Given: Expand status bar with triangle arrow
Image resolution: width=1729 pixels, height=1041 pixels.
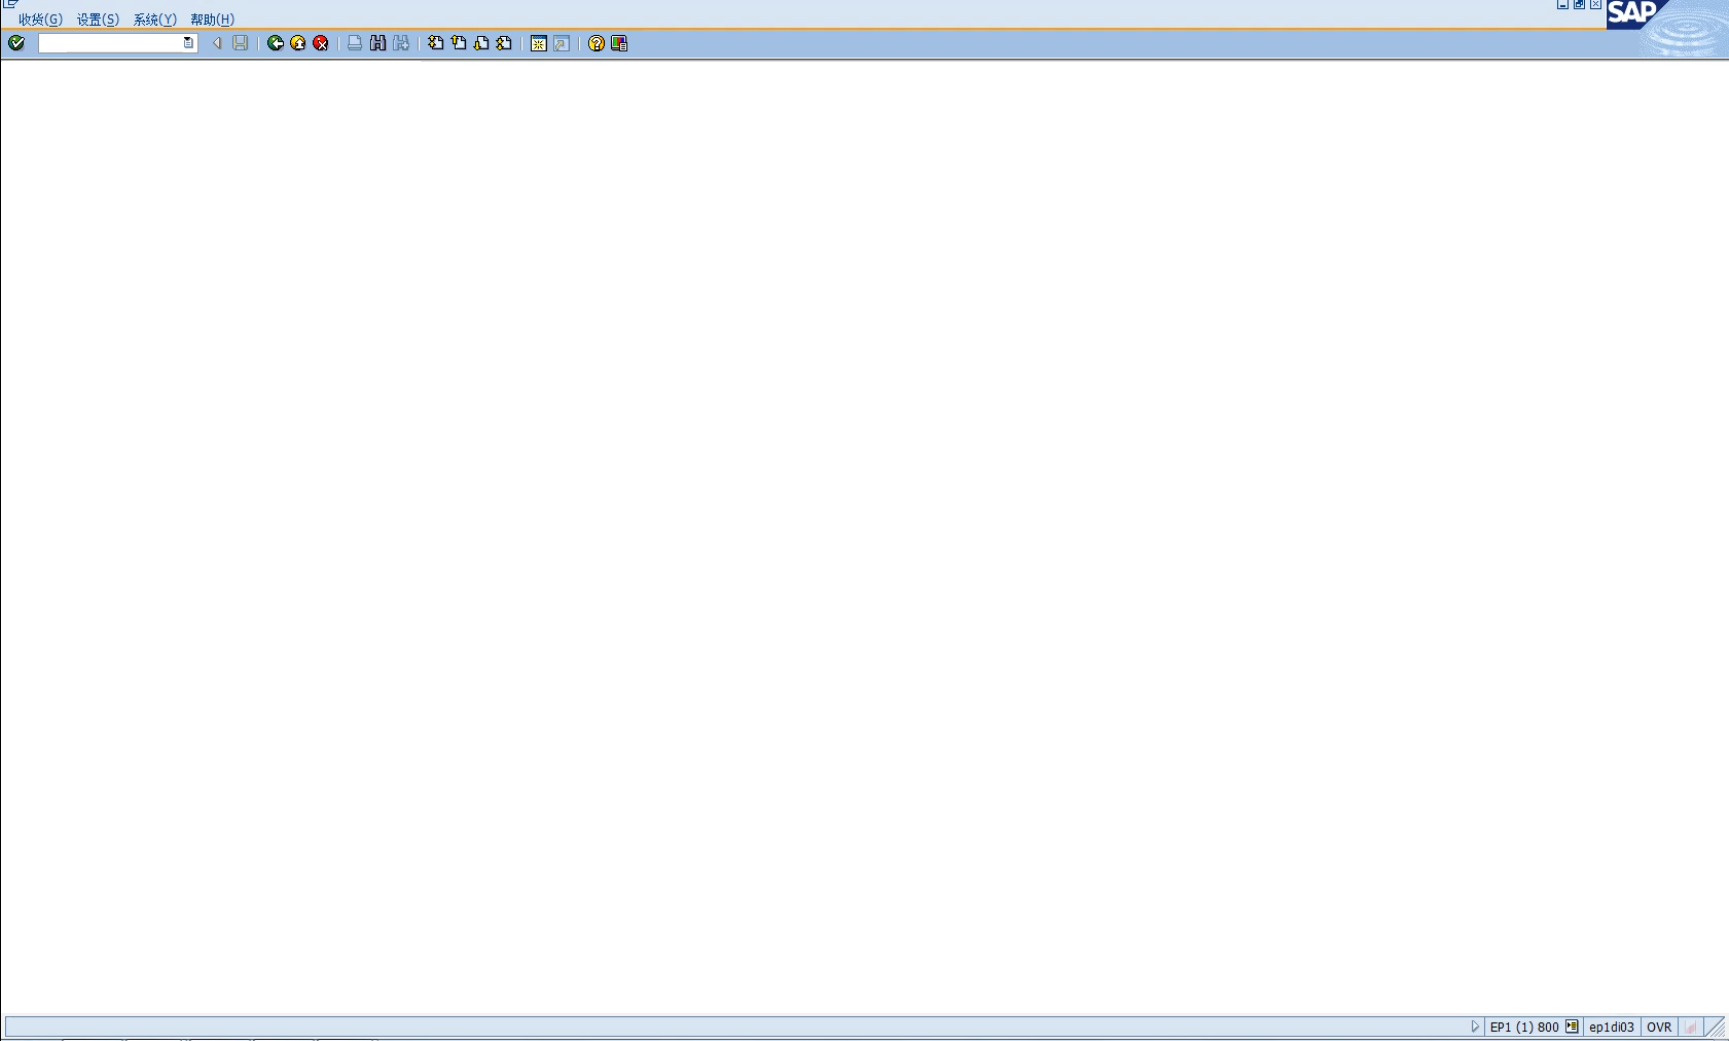Looking at the screenshot, I should click(1474, 1027).
